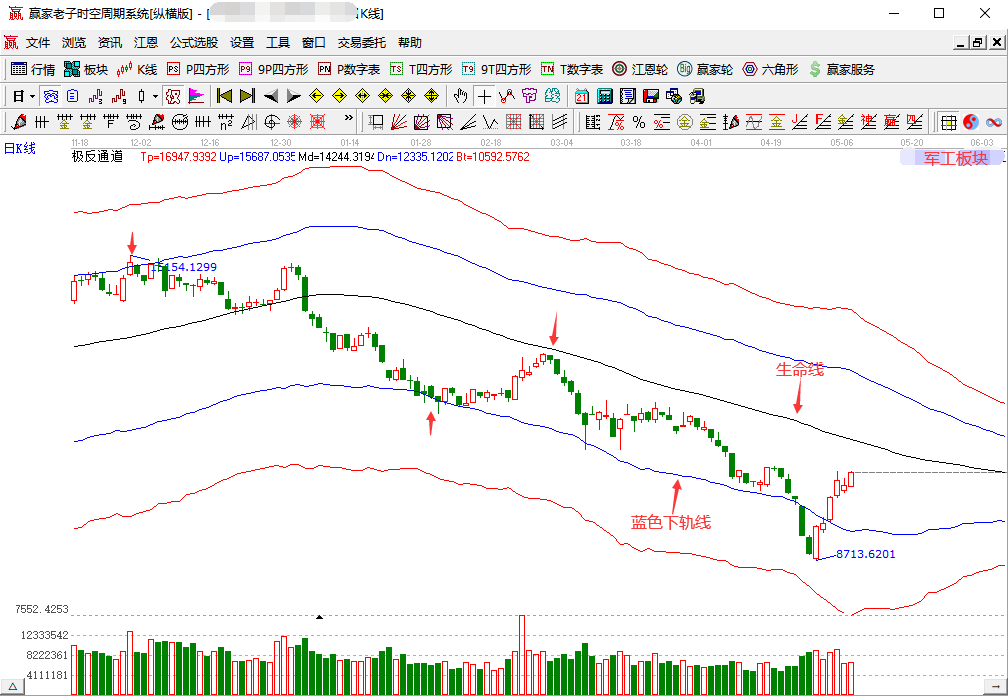
Task: Select the red fan lines tool
Action: pyautogui.click(x=399, y=121)
